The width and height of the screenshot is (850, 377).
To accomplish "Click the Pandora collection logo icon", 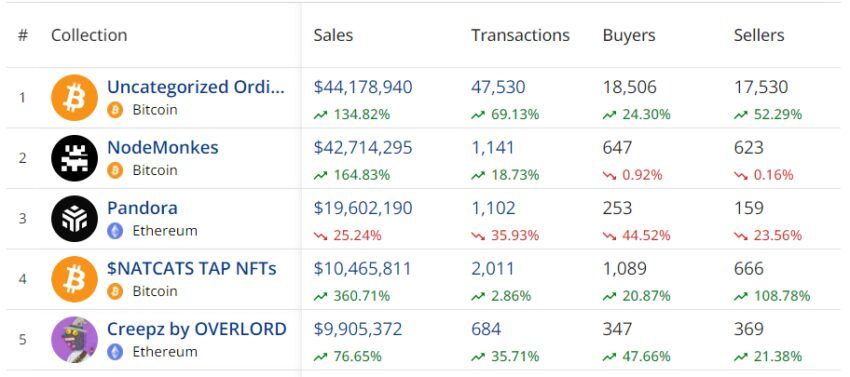I will click(x=74, y=219).
